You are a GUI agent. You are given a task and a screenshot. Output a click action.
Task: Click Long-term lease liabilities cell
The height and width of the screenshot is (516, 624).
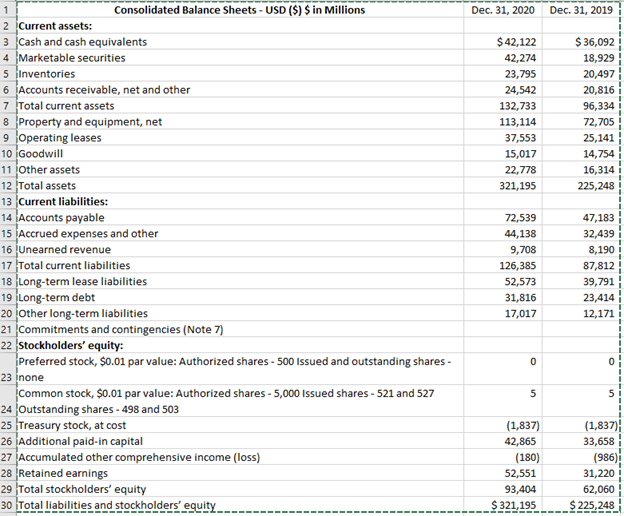click(240, 281)
